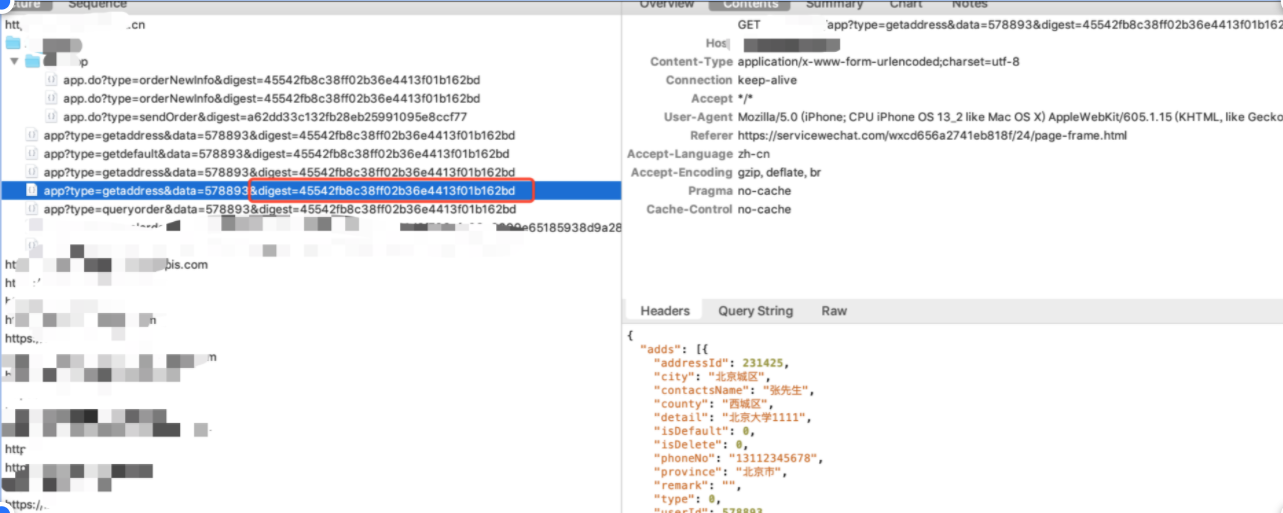Click the folder icon next to the disclosure triangle

(33, 62)
